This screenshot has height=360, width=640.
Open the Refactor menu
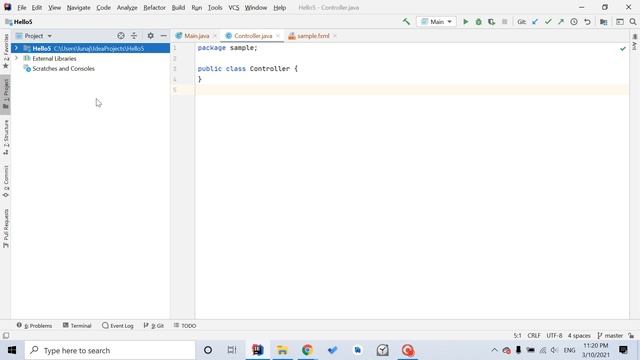point(154,8)
